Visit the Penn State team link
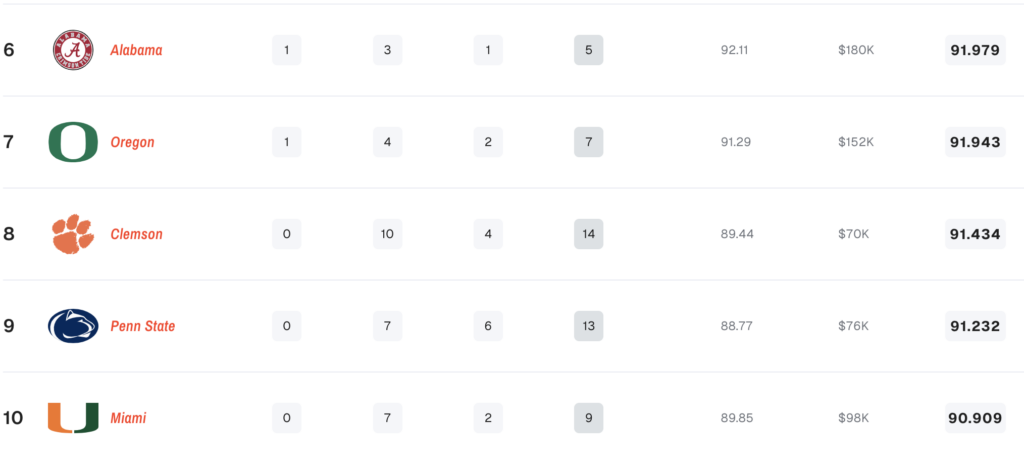Viewport: 1024px width, 463px height. 142,326
